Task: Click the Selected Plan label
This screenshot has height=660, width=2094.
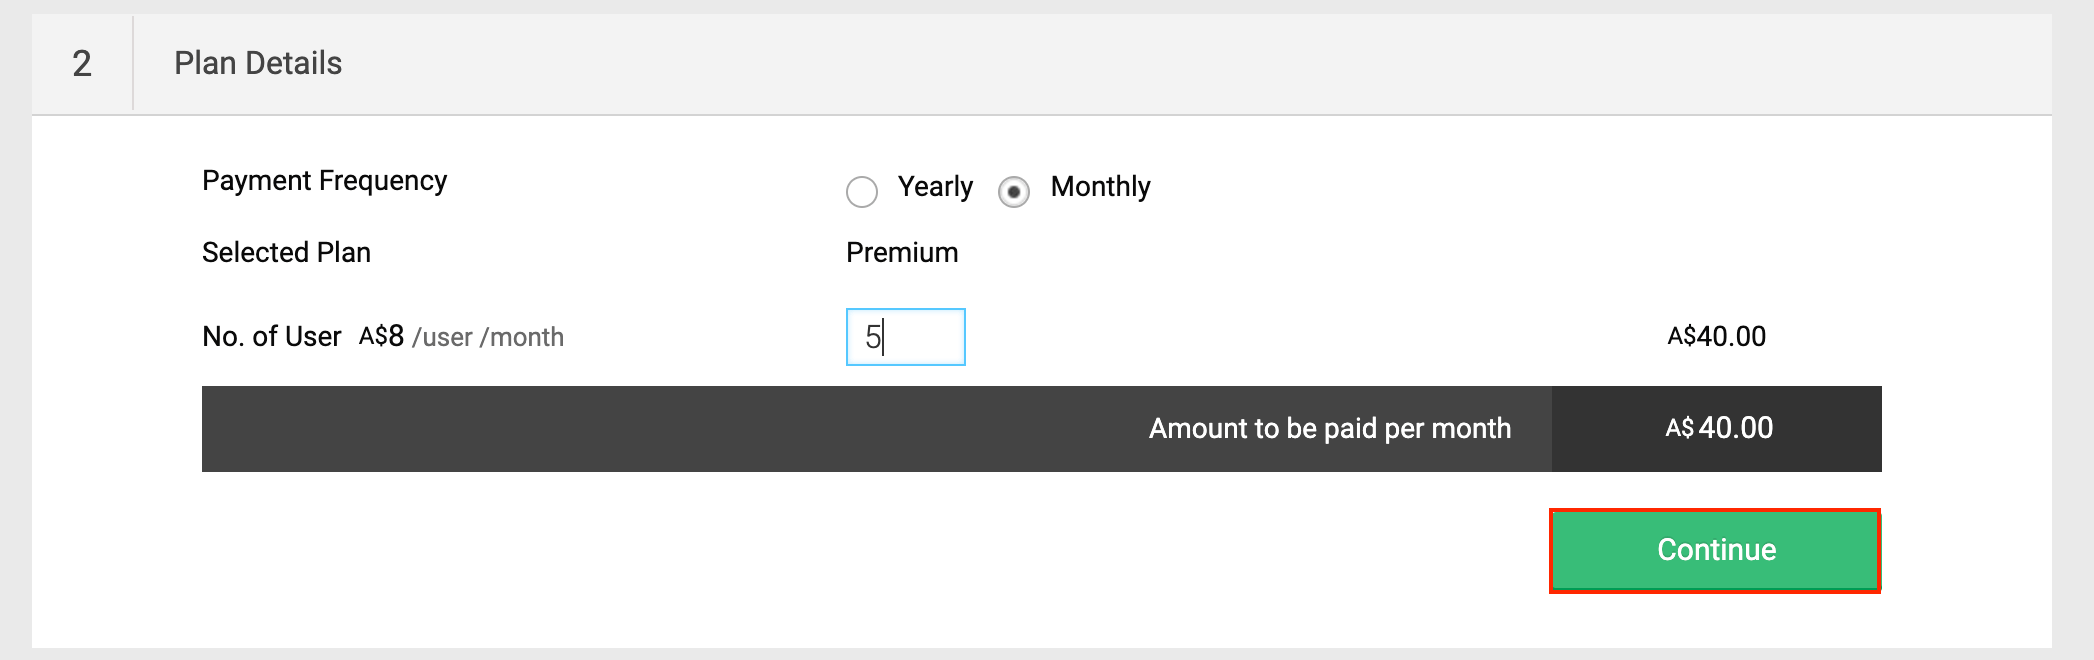Action: (x=286, y=252)
